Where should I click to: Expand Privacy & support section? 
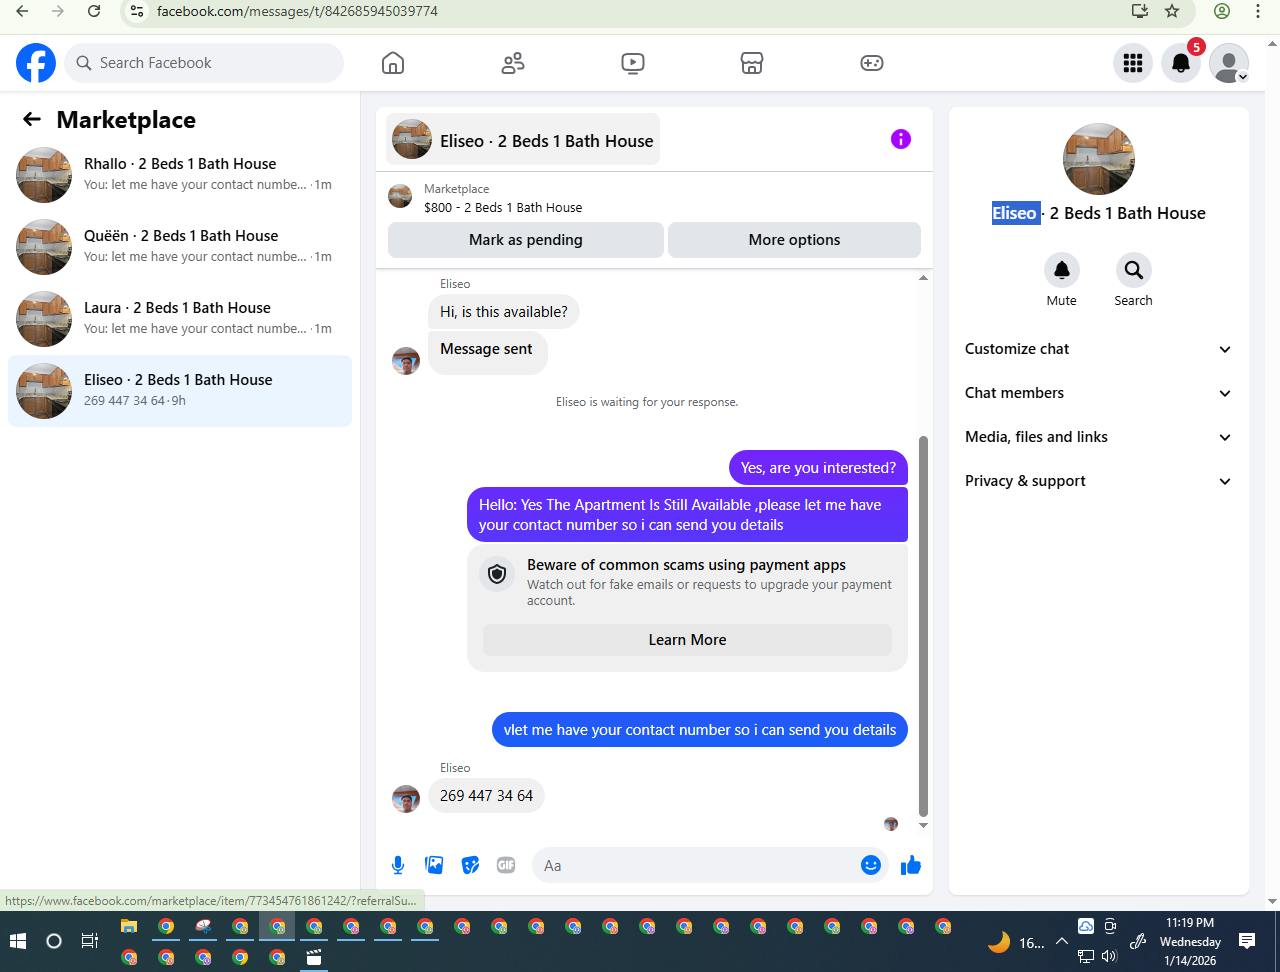pos(1098,481)
